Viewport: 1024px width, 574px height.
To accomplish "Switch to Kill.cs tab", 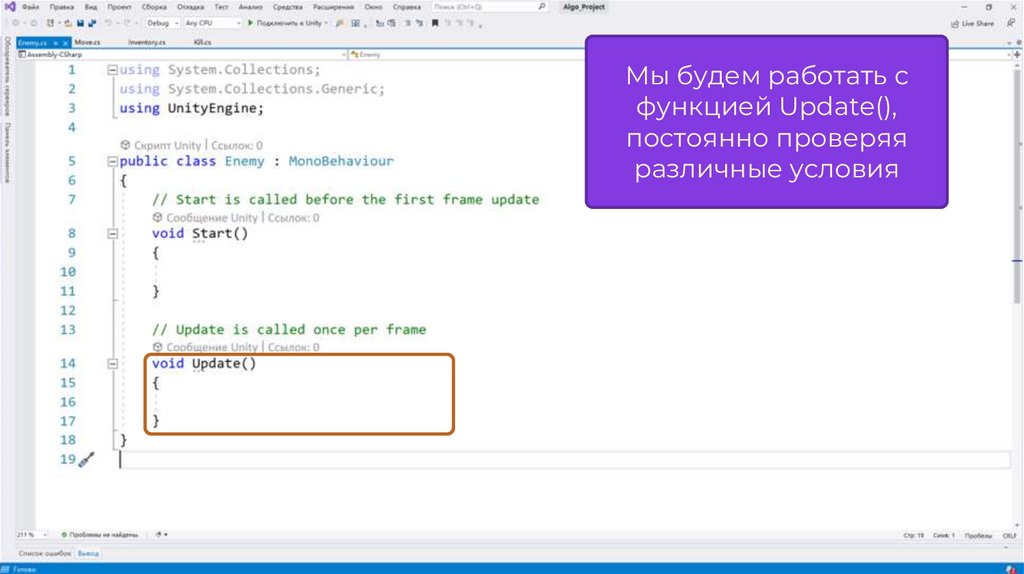I will (202, 42).
